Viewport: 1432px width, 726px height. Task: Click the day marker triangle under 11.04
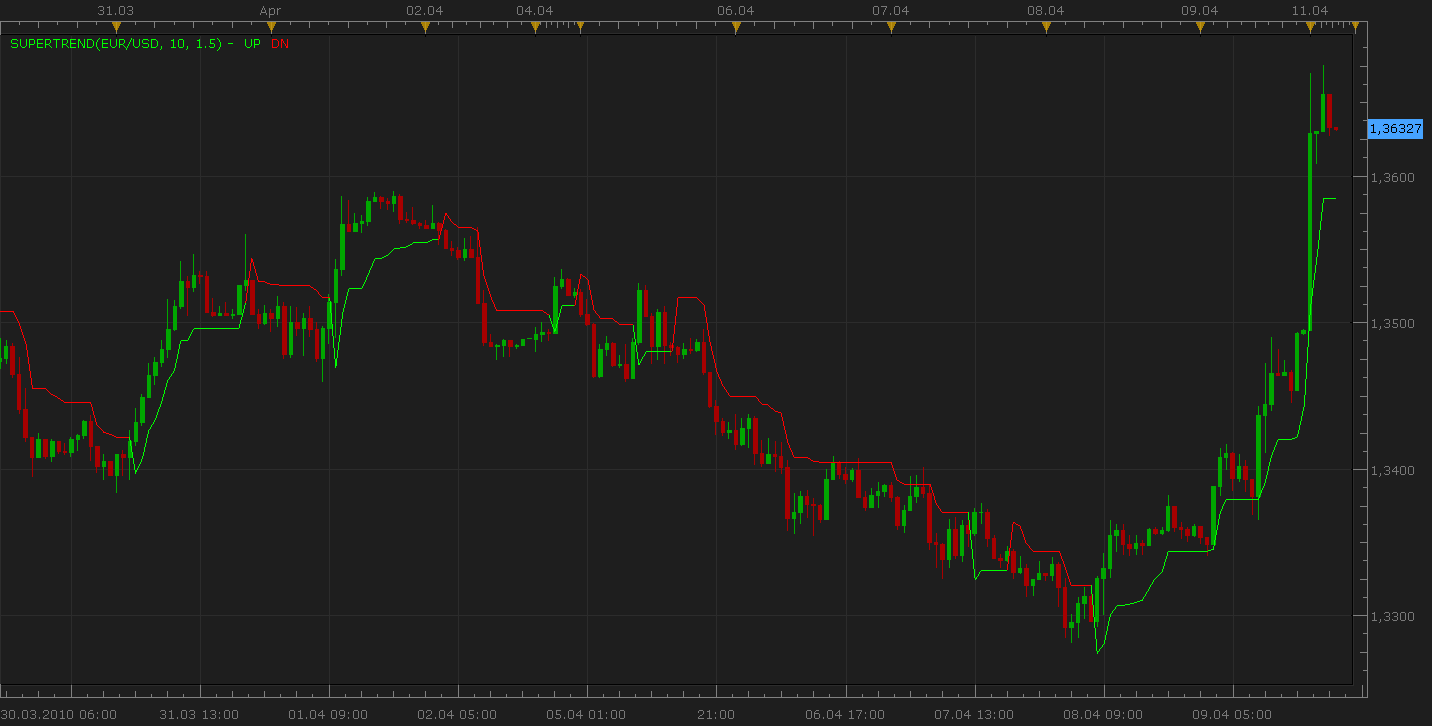[x=1310, y=27]
